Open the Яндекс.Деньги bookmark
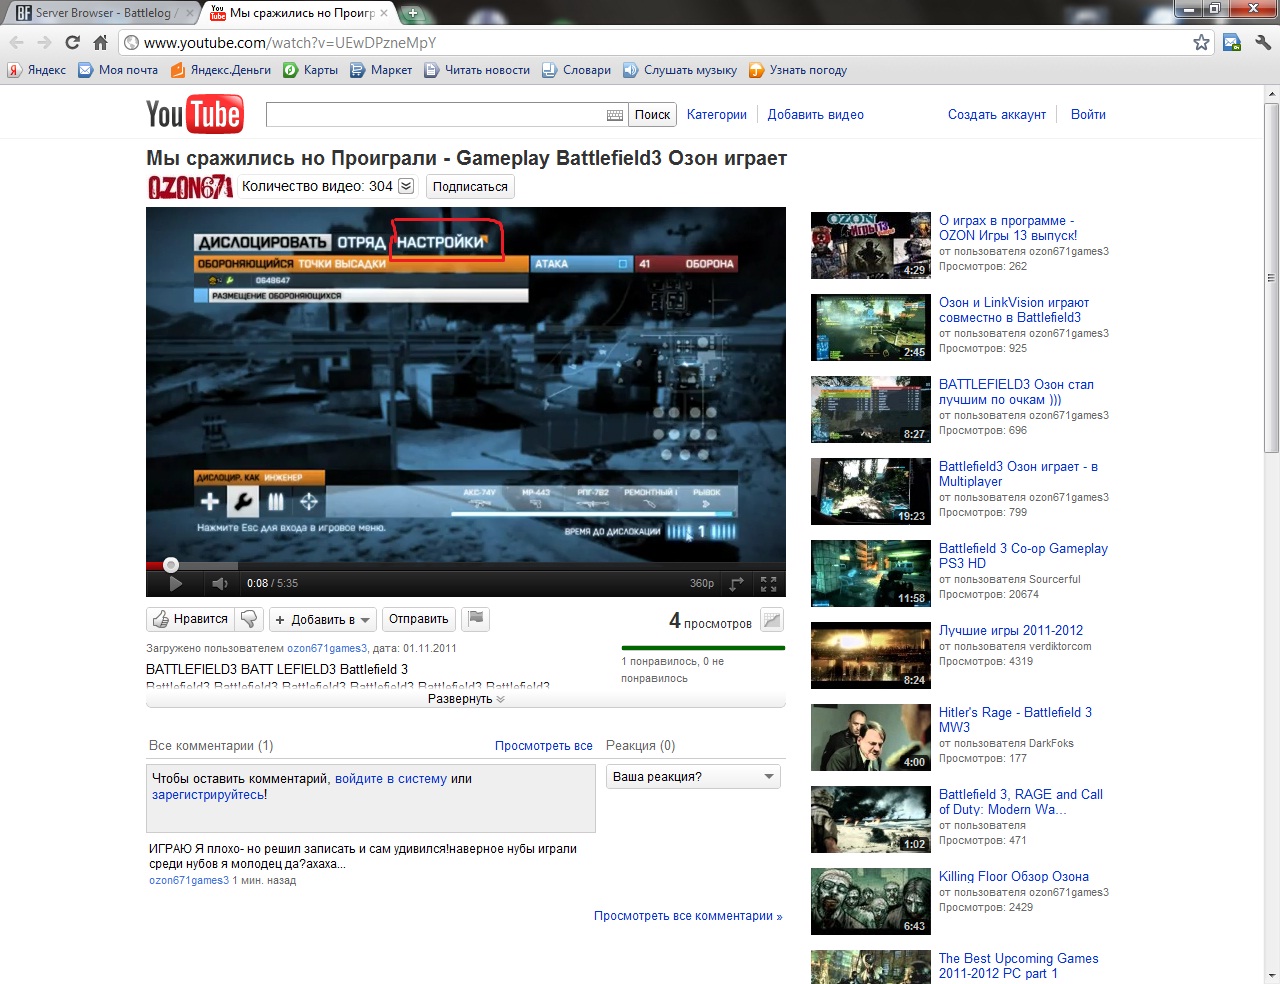 point(221,70)
